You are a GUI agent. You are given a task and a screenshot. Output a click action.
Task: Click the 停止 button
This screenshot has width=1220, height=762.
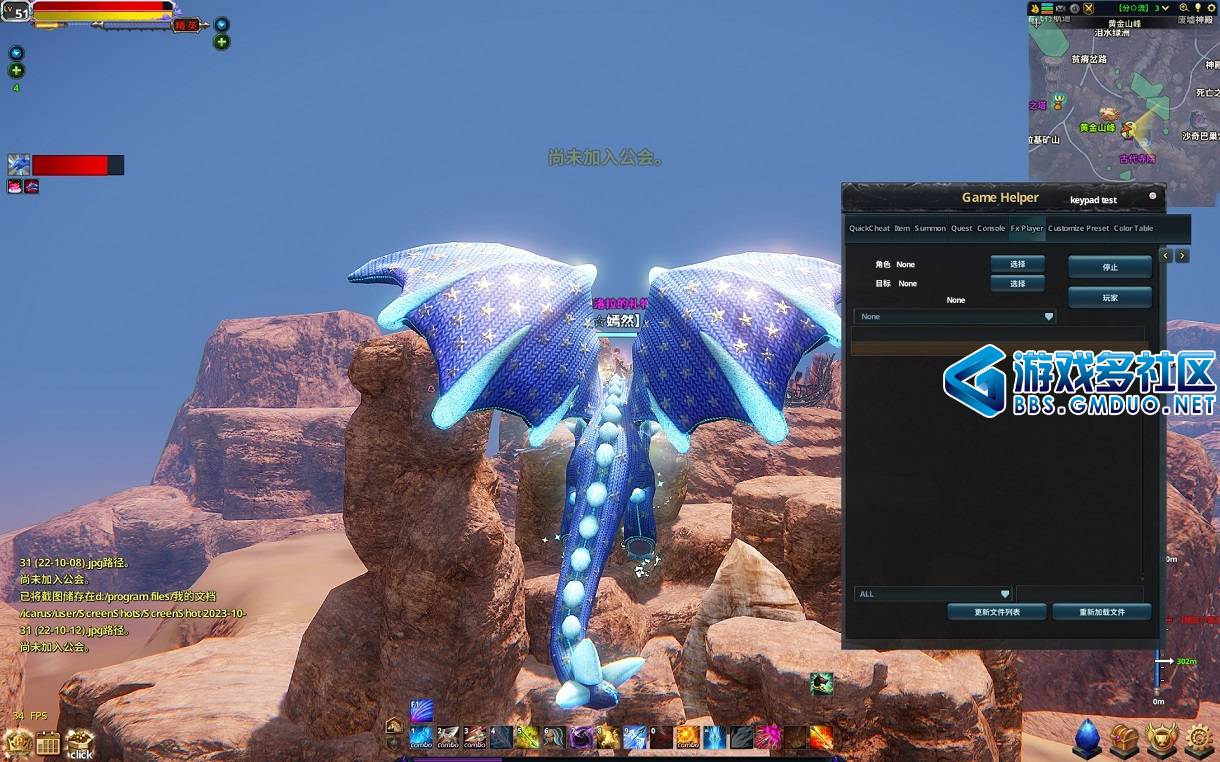click(x=1110, y=267)
